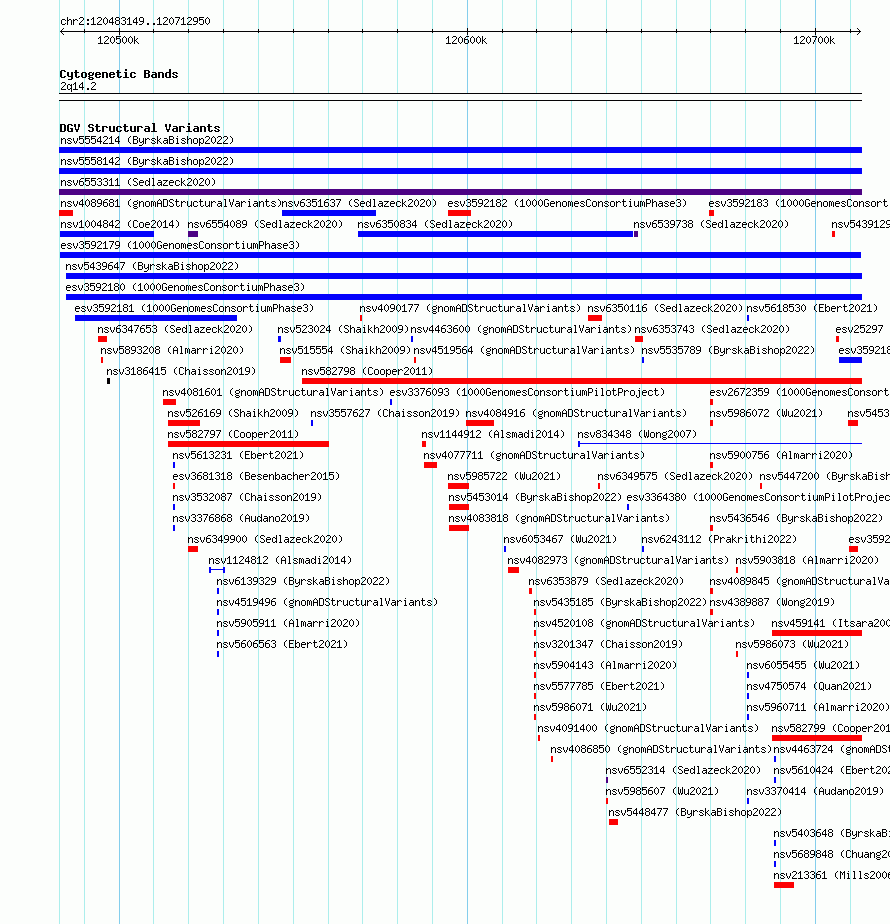The image size is (890, 924).
Task: Click the 2q14.2 cytogenetic band label
Action: pos(78,87)
